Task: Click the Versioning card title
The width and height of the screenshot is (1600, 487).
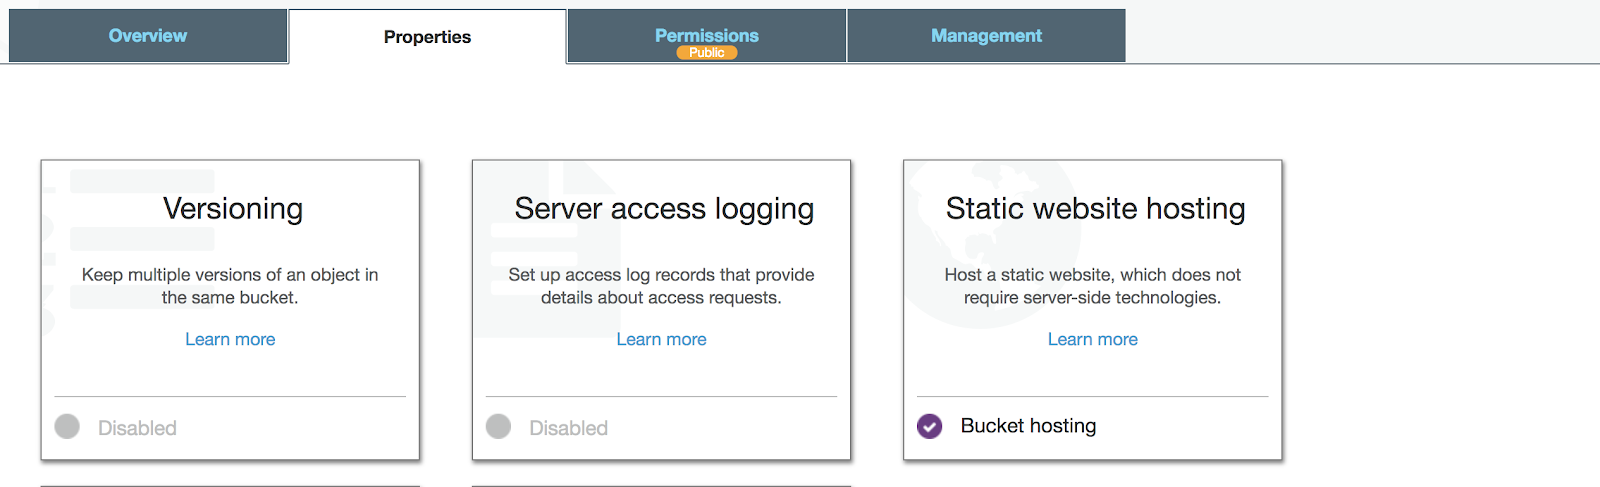Action: 233,208
